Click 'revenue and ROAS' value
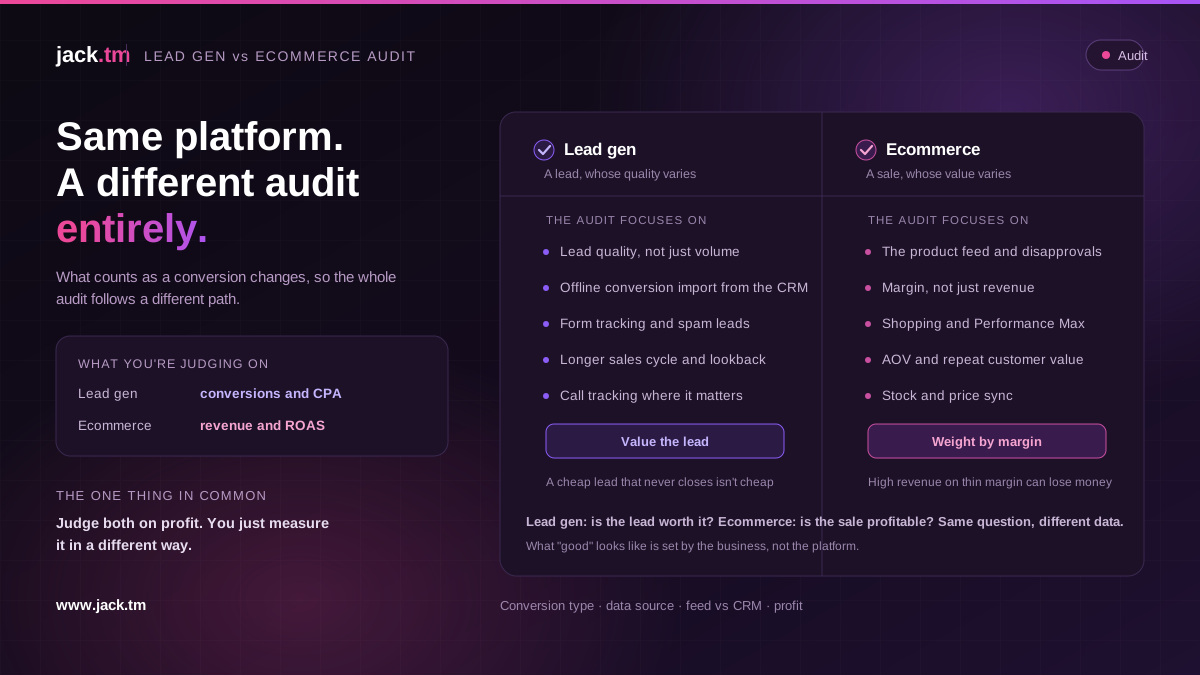Viewport: 1200px width, 675px height. 262,426
